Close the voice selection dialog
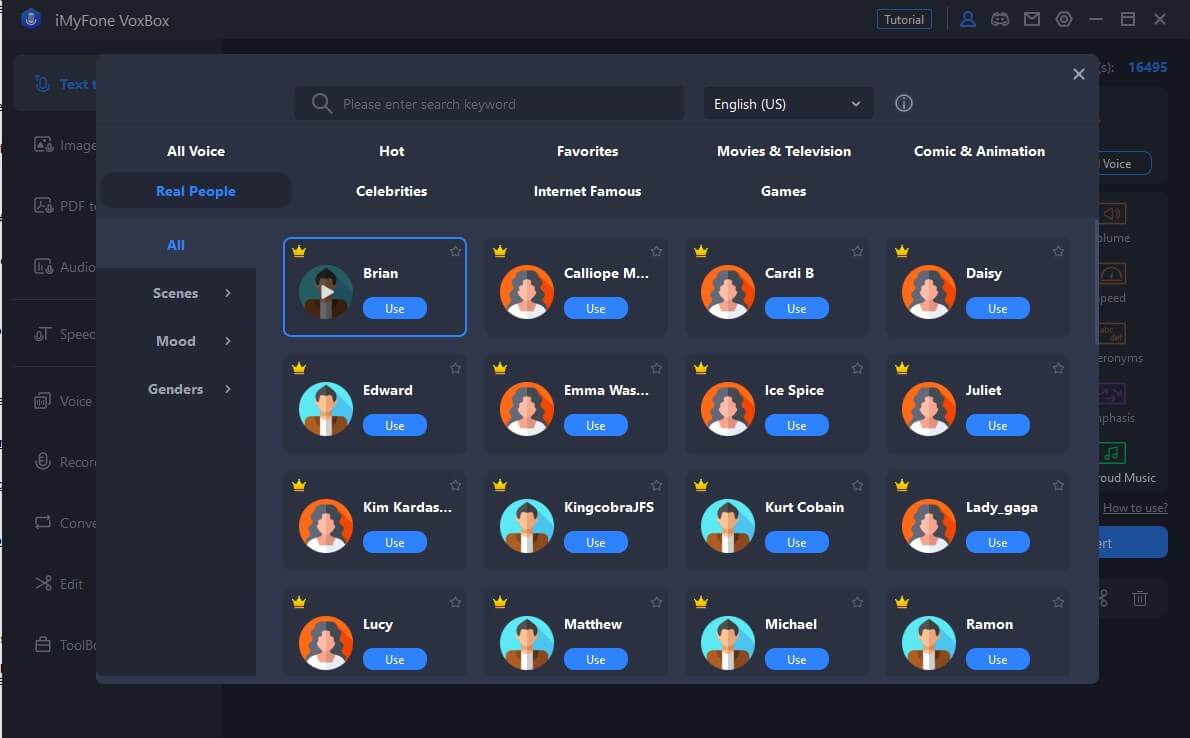Image resolution: width=1190 pixels, height=738 pixels. 1078,74
